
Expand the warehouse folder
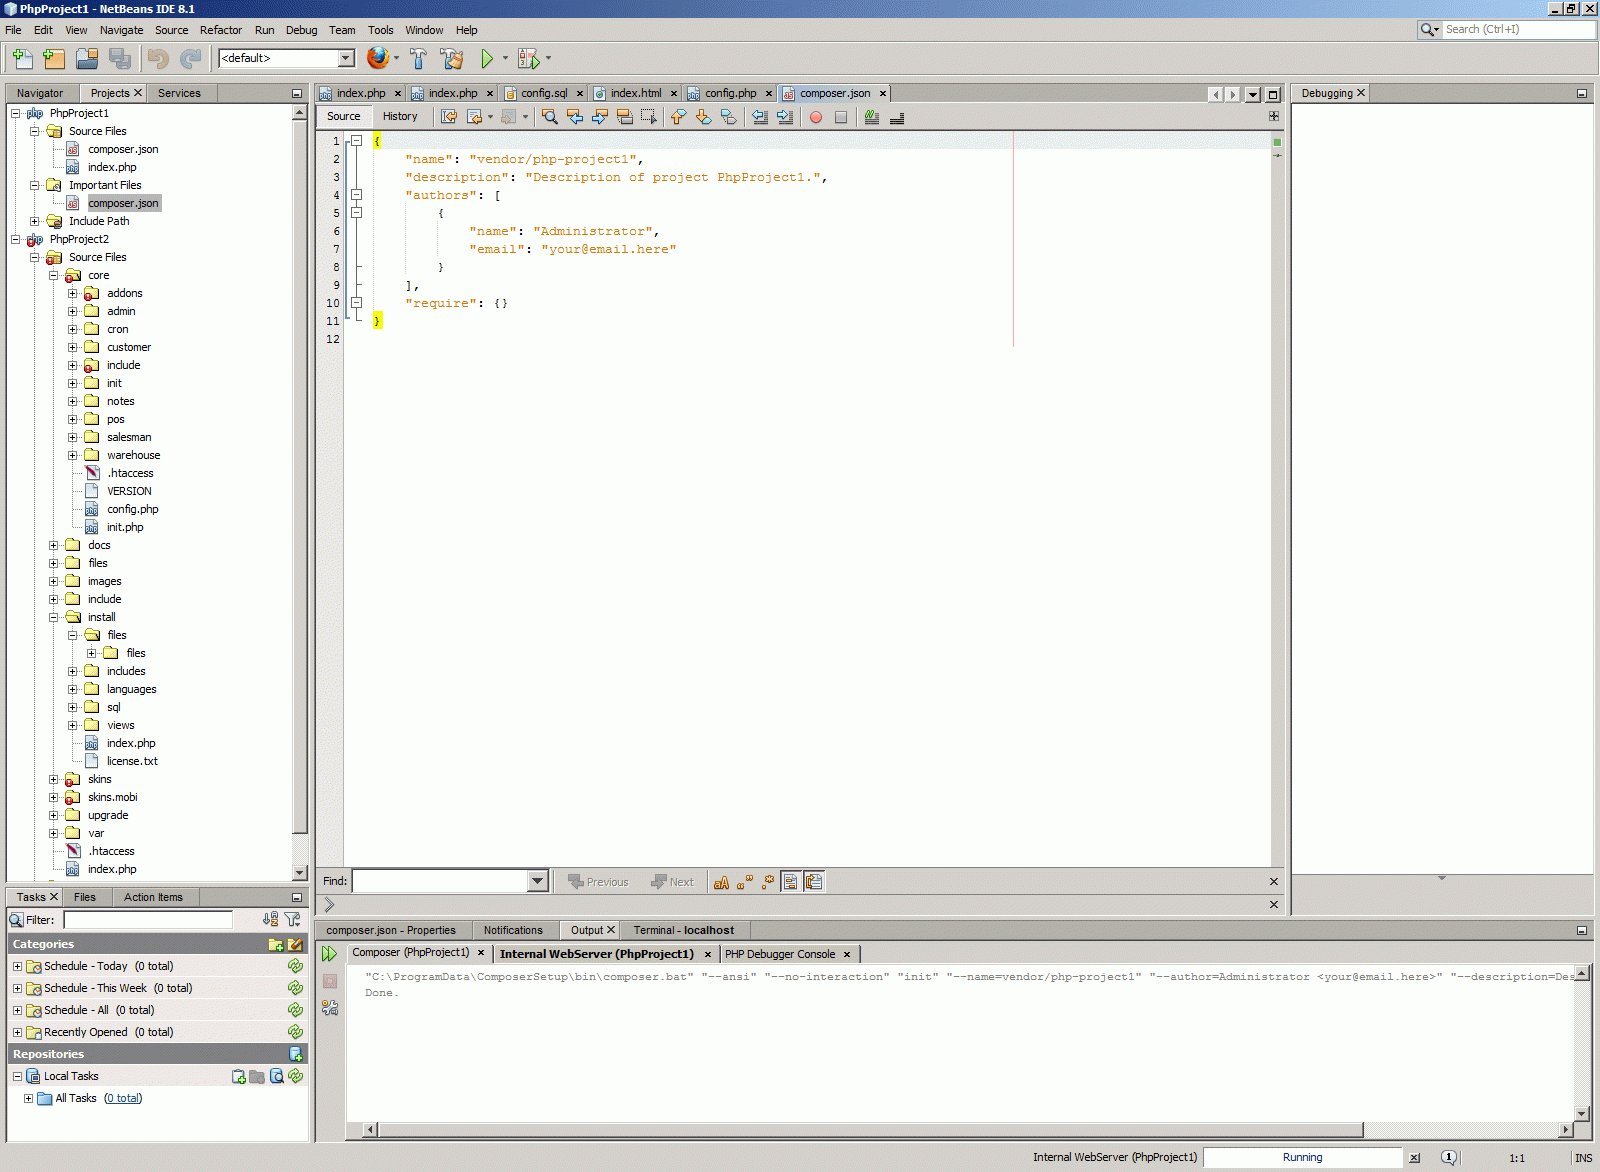tap(73, 455)
